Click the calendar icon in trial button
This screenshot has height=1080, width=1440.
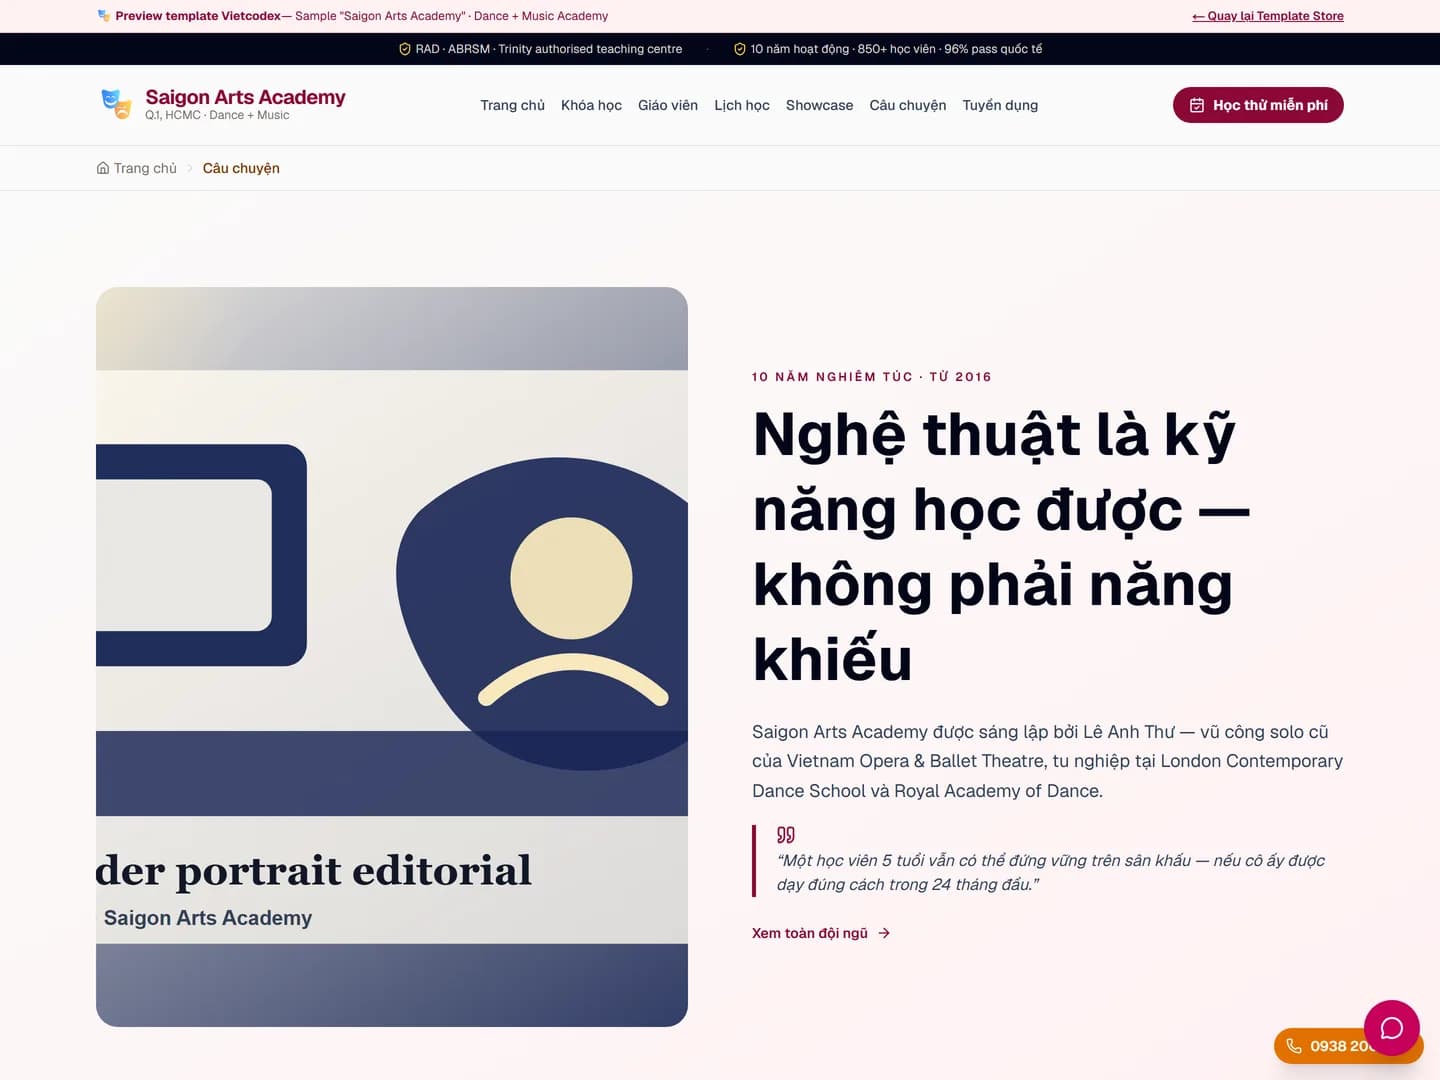[x=1196, y=105]
